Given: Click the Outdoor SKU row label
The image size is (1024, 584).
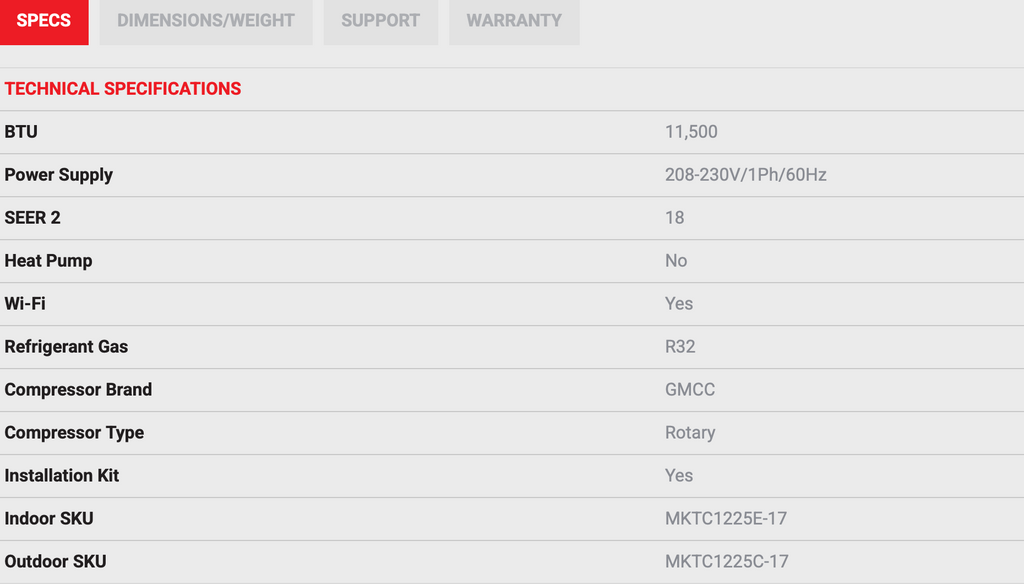Looking at the screenshot, I should (56, 561).
